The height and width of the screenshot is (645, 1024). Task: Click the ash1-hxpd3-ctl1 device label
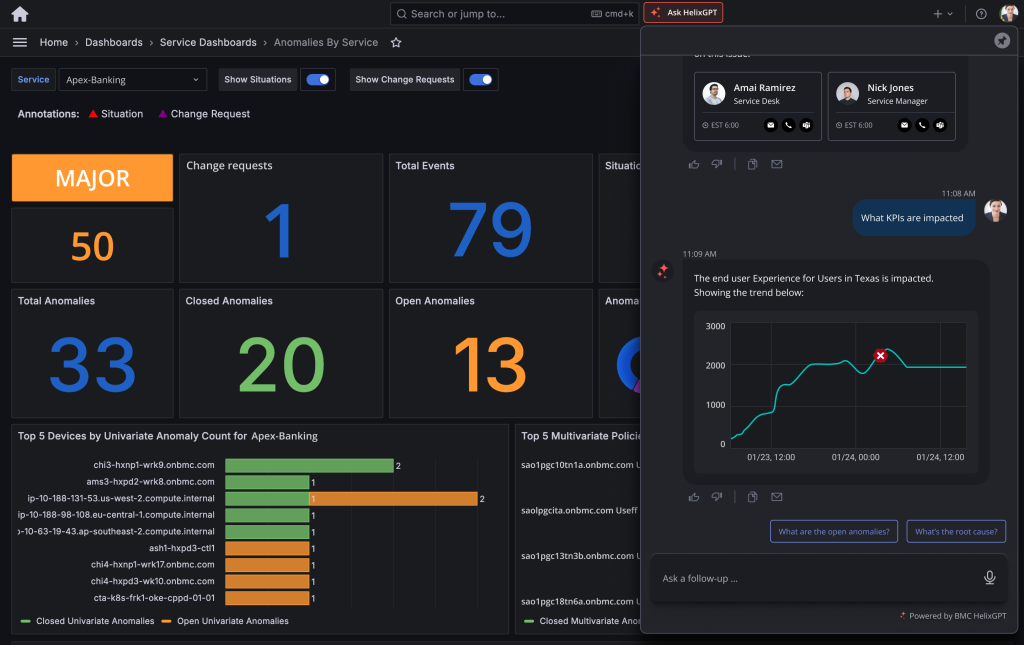point(182,548)
